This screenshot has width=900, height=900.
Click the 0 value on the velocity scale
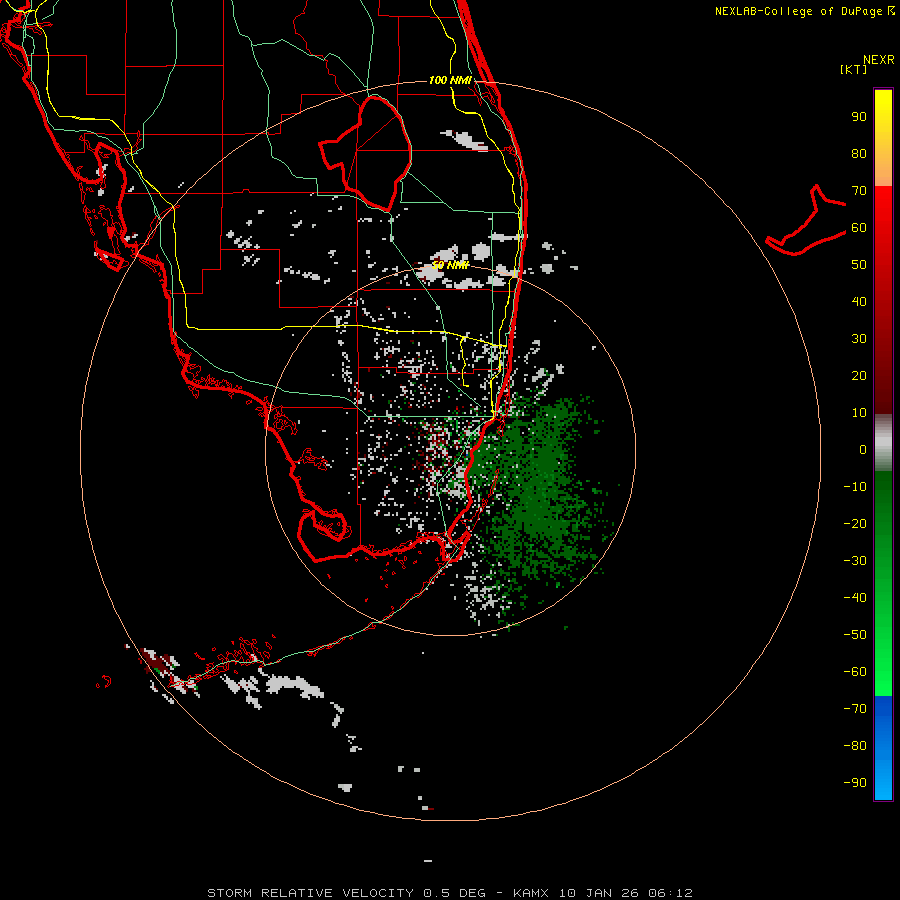tap(863, 450)
